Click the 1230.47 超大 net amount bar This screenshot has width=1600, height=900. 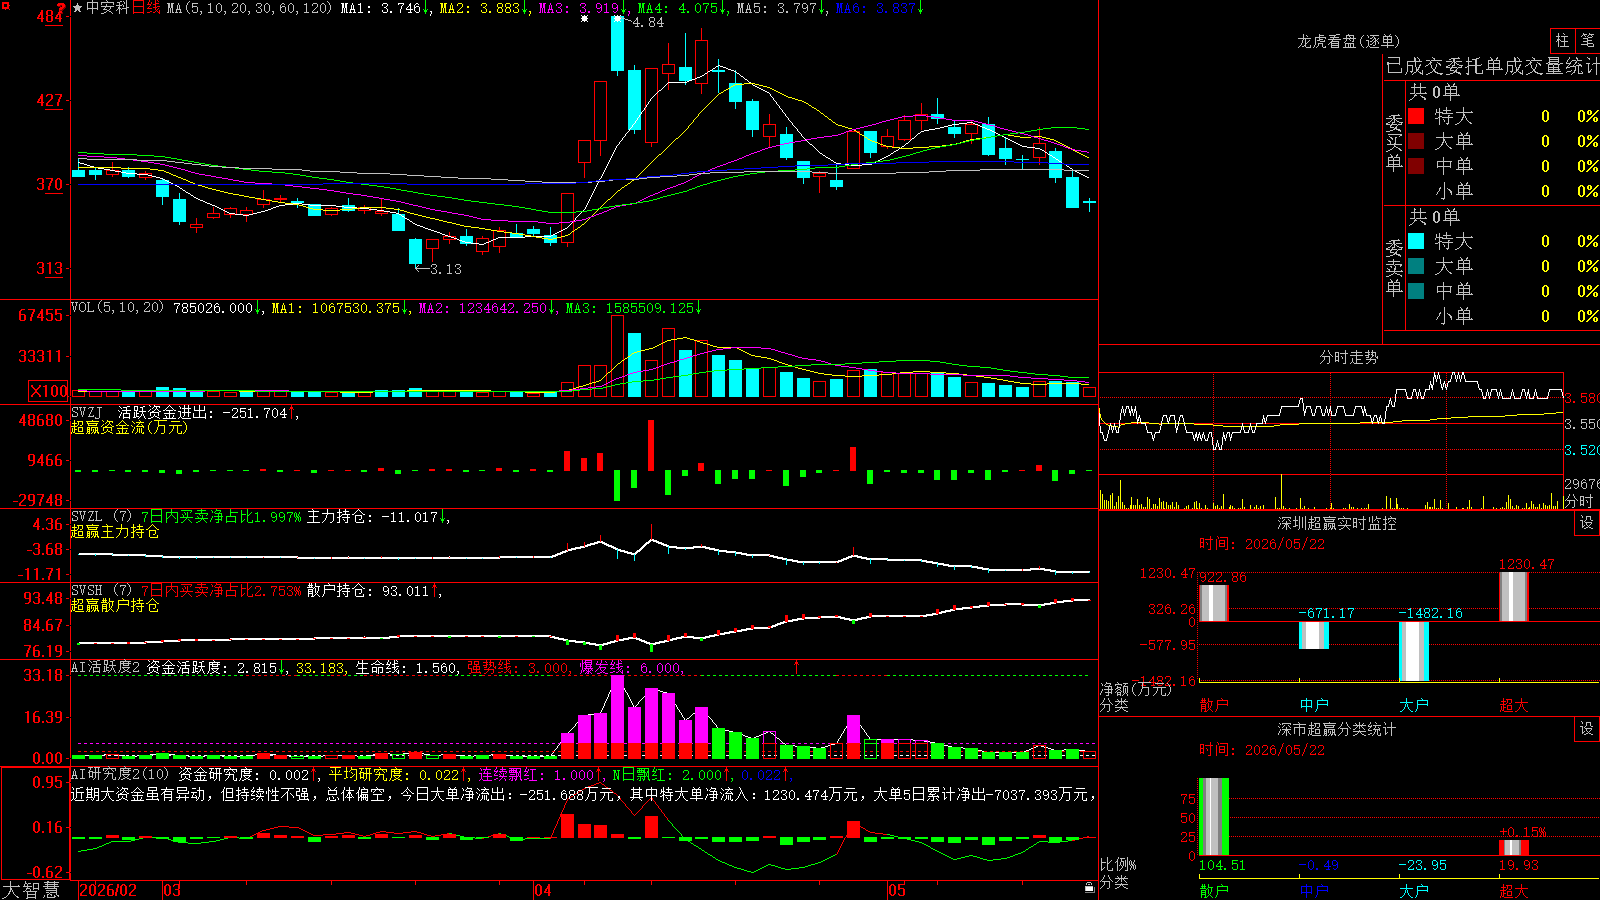click(x=1514, y=597)
